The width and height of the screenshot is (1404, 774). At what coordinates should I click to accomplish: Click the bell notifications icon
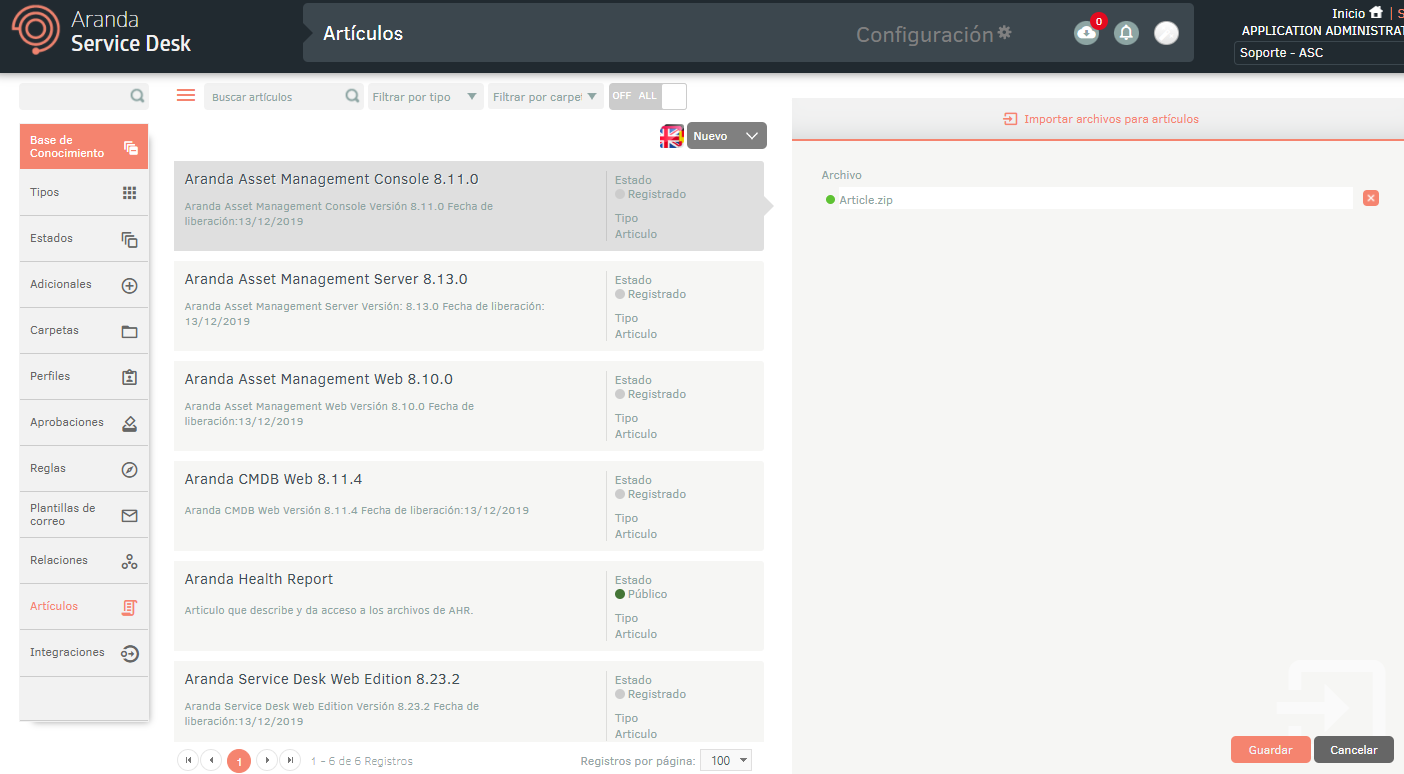[x=1126, y=33]
